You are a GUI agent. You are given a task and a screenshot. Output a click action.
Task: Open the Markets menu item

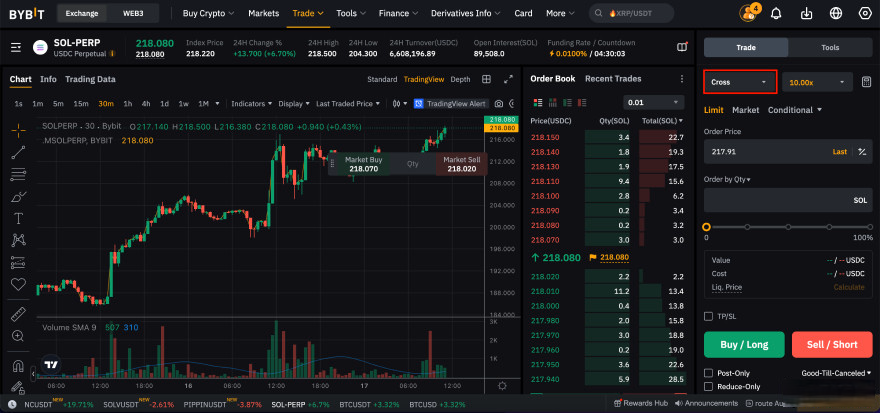click(x=264, y=13)
